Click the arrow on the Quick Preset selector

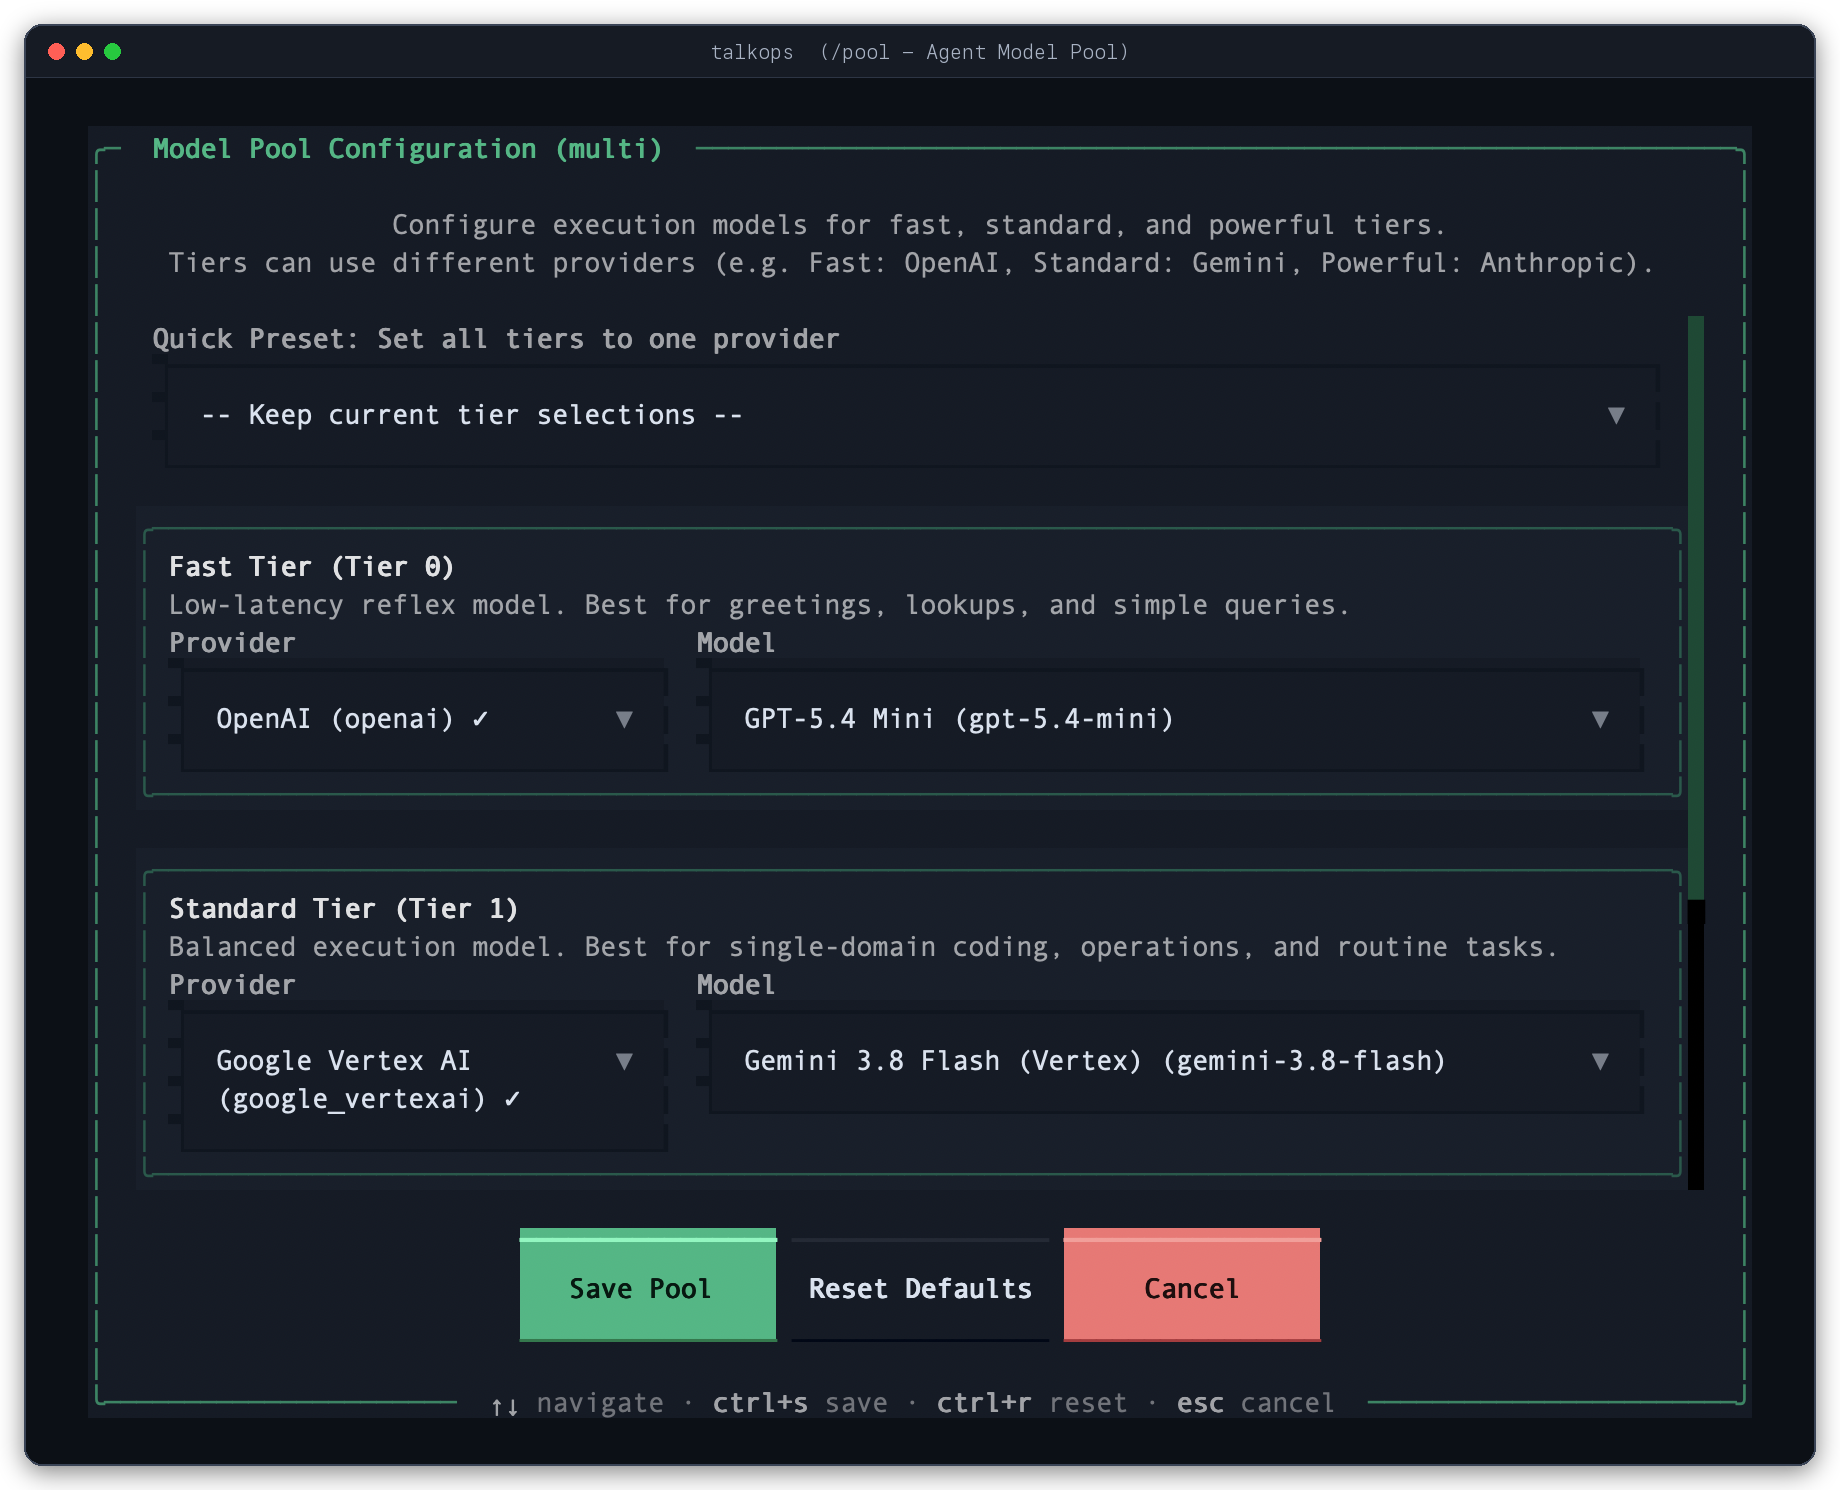coord(1616,416)
